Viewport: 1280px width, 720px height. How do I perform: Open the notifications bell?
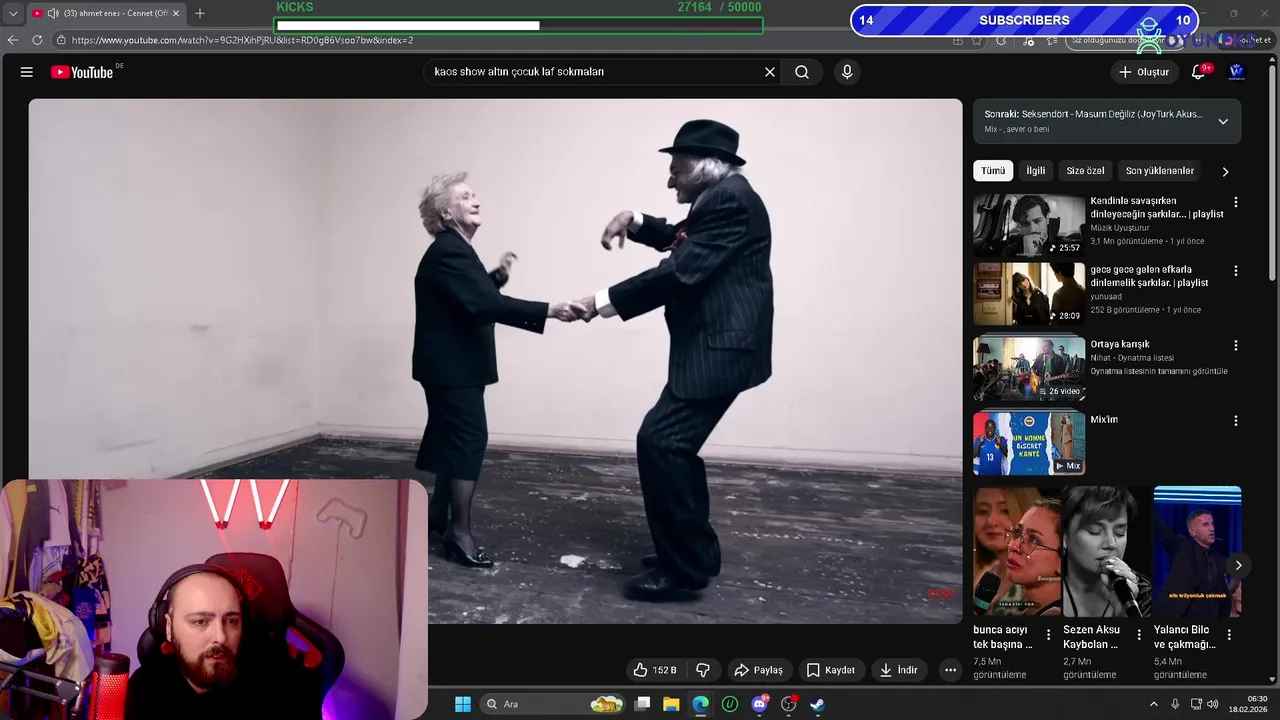pos(1198,72)
